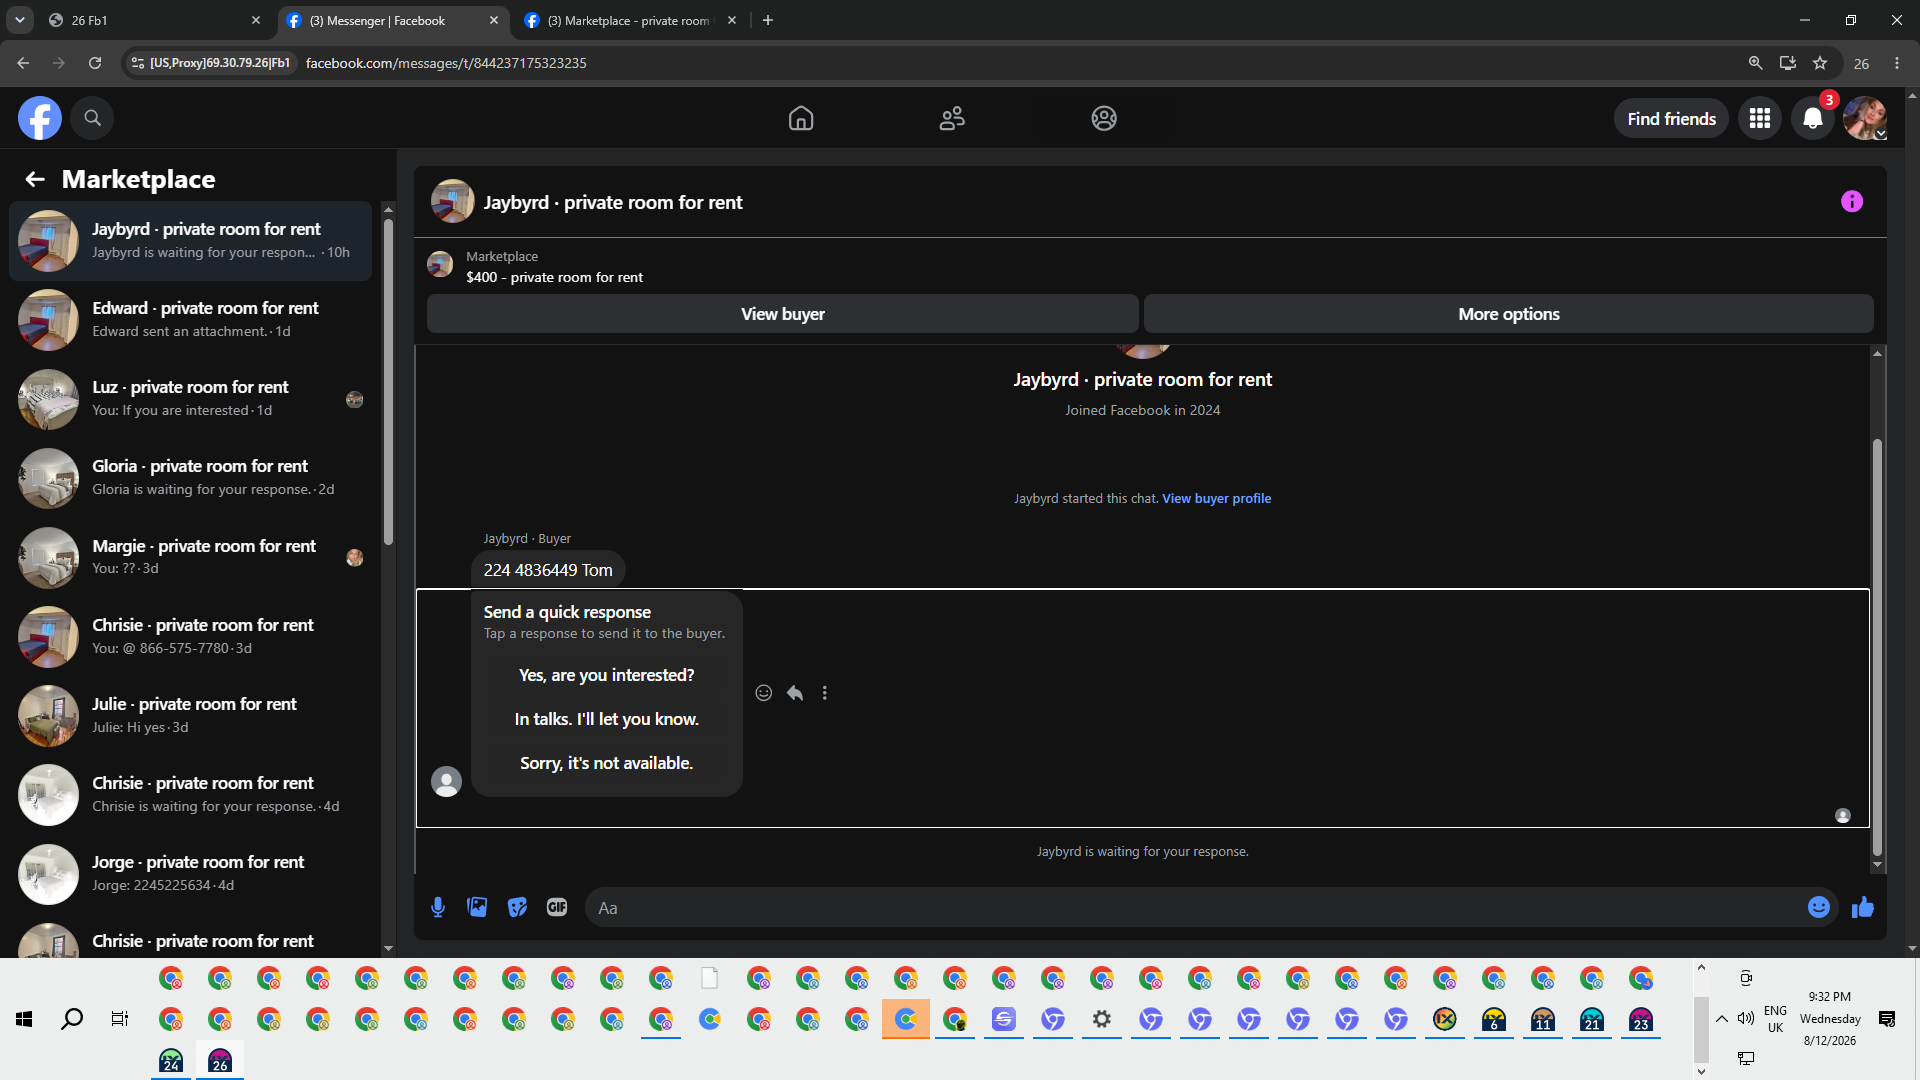
Task: Open the Facebook menu grid icon
Action: [x=1760, y=118]
